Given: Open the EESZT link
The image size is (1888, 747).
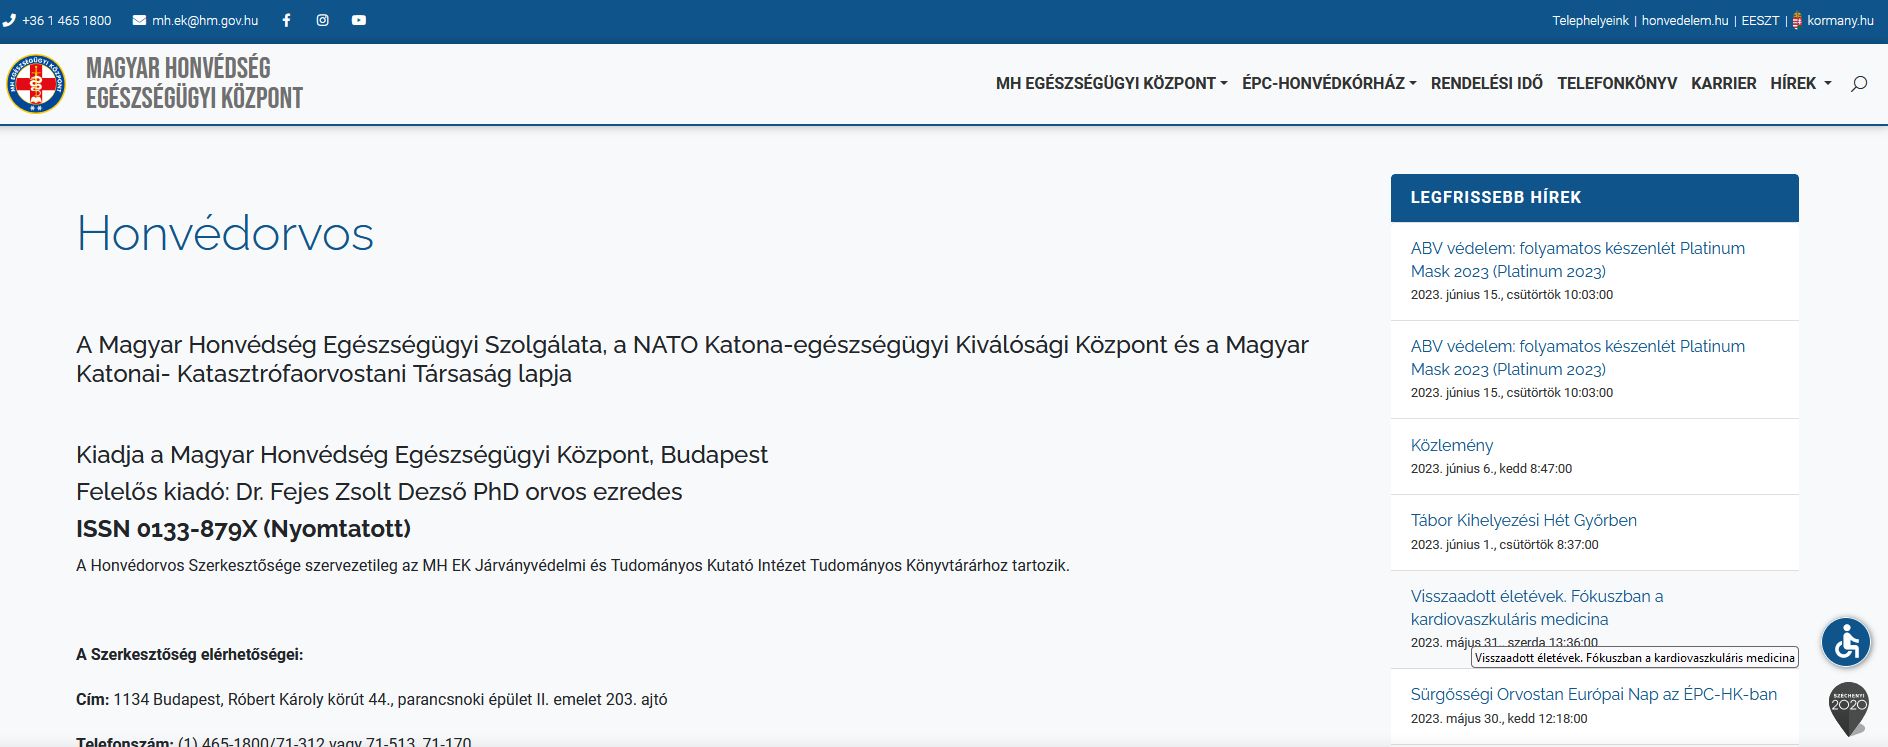Looking at the screenshot, I should coord(1760,21).
